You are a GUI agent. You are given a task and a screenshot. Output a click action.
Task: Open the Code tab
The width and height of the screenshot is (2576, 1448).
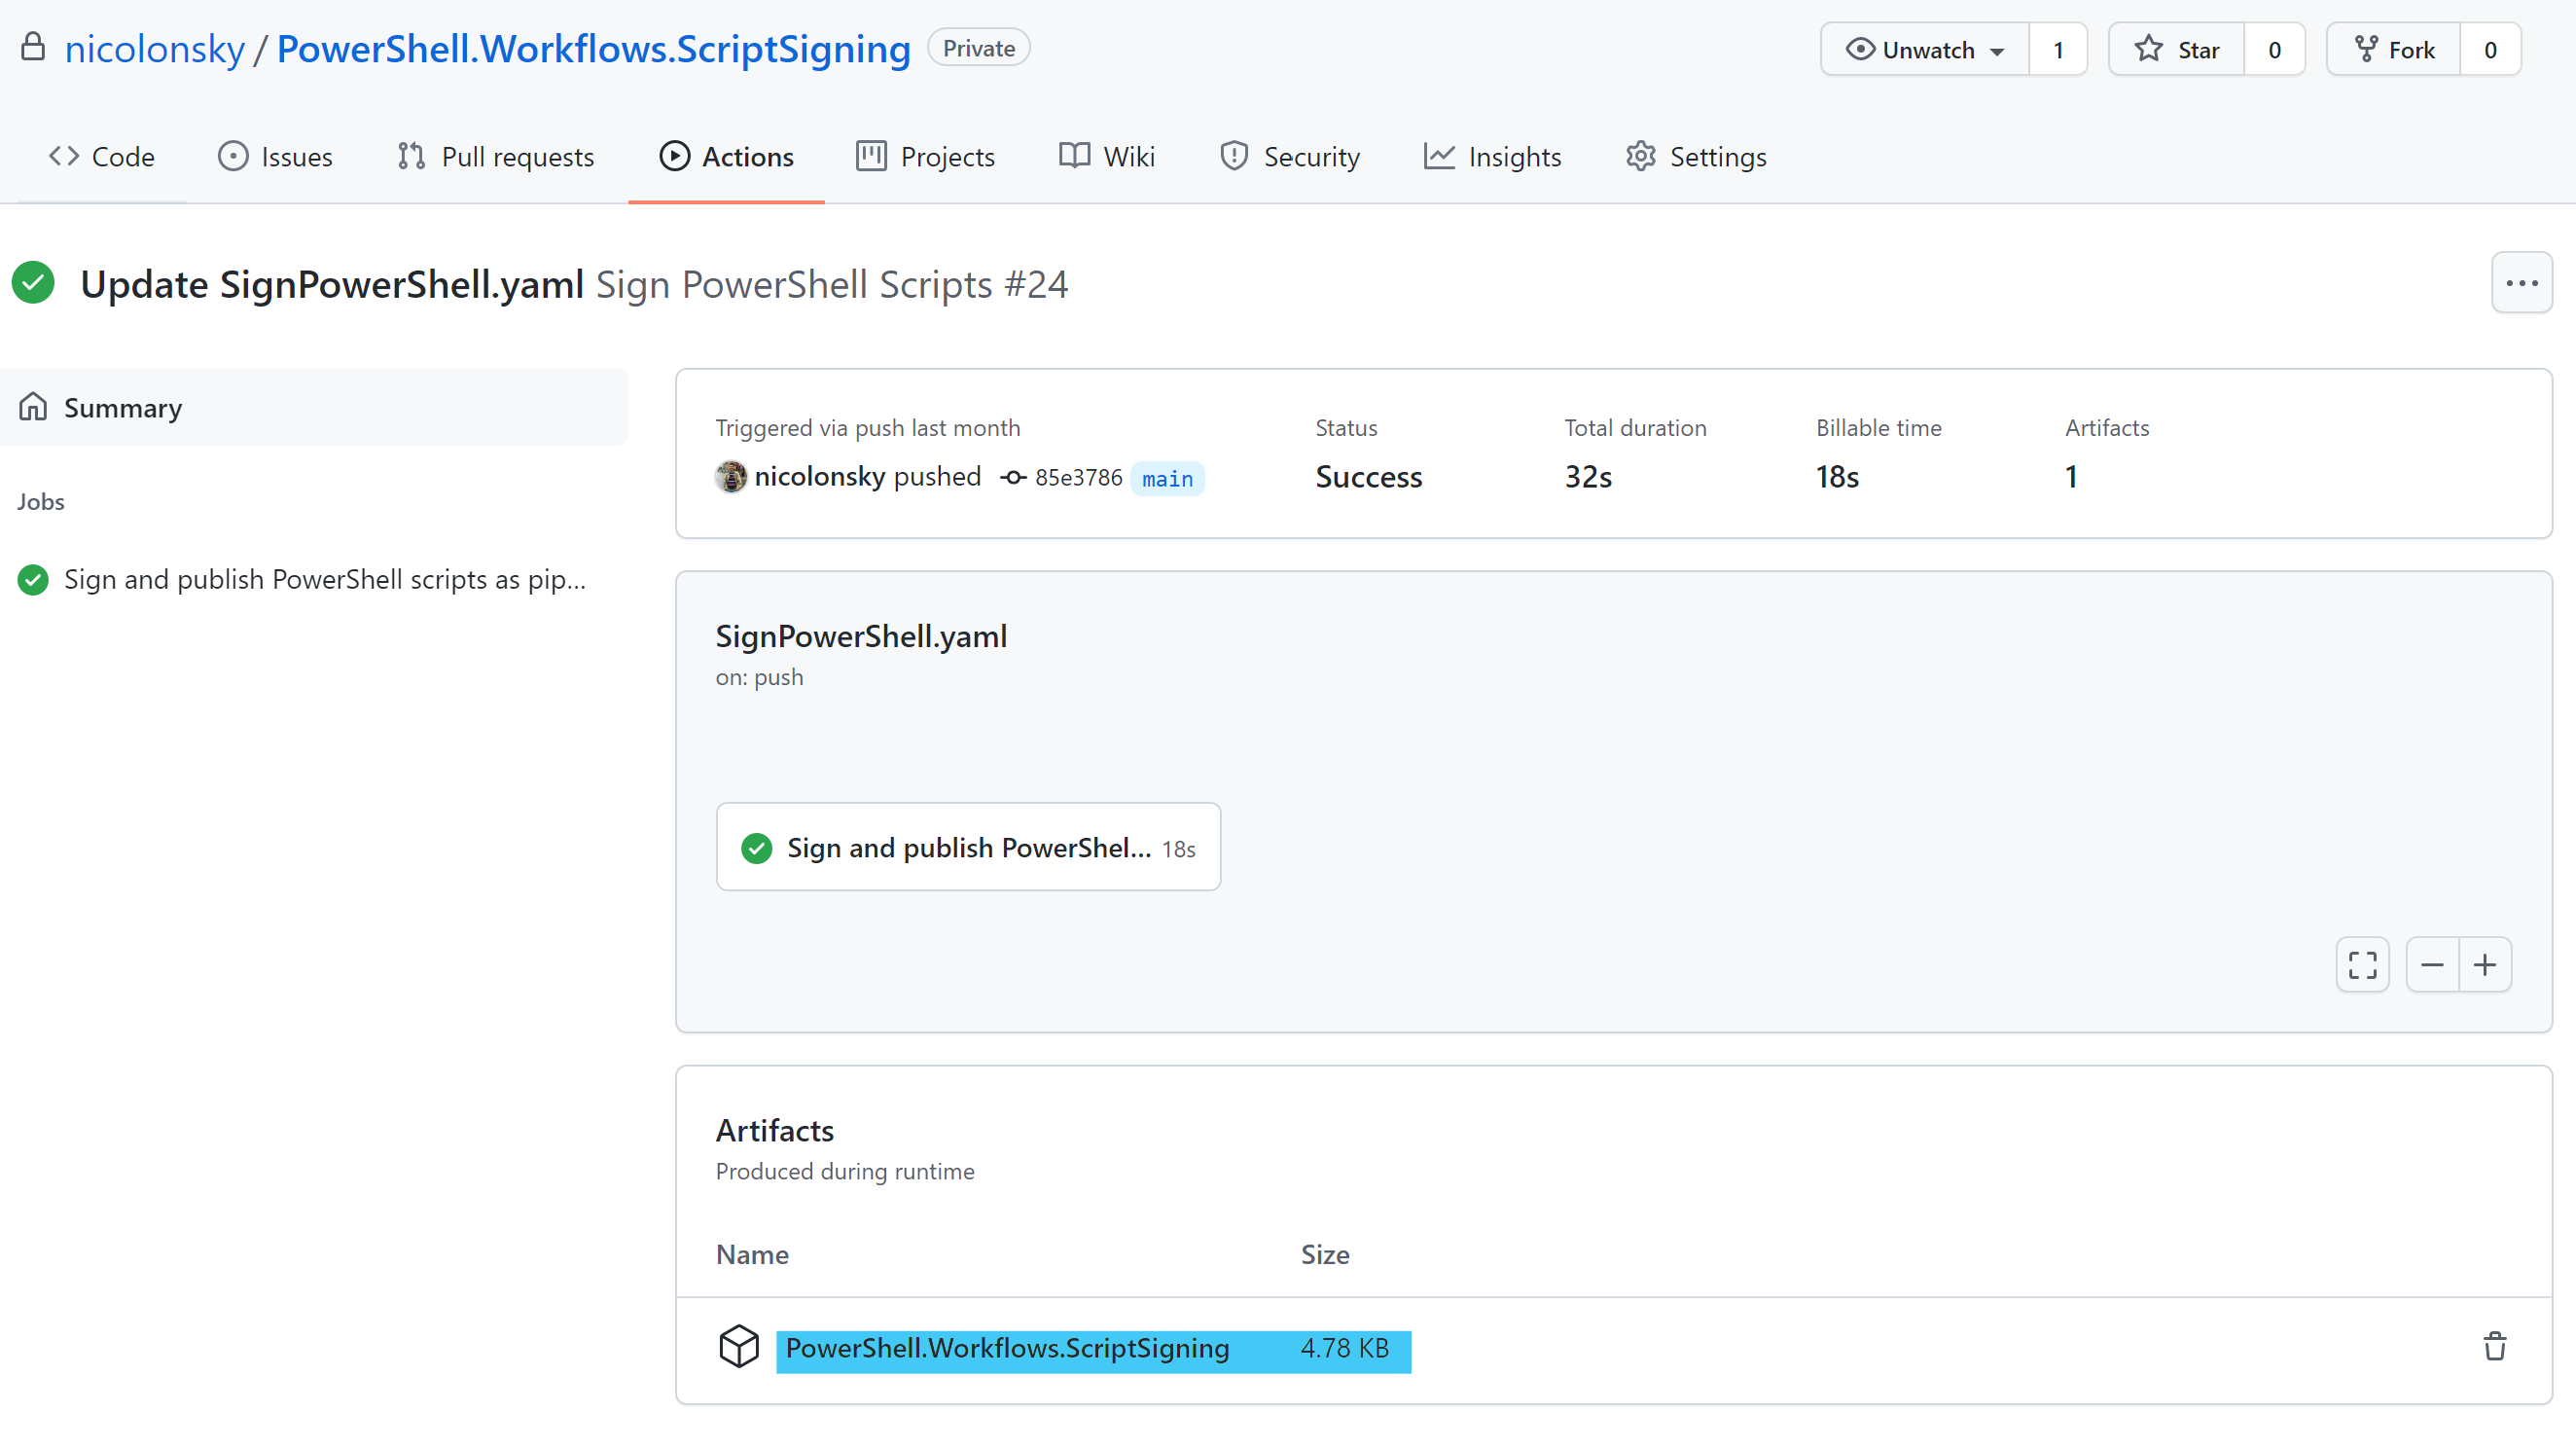click(x=101, y=156)
